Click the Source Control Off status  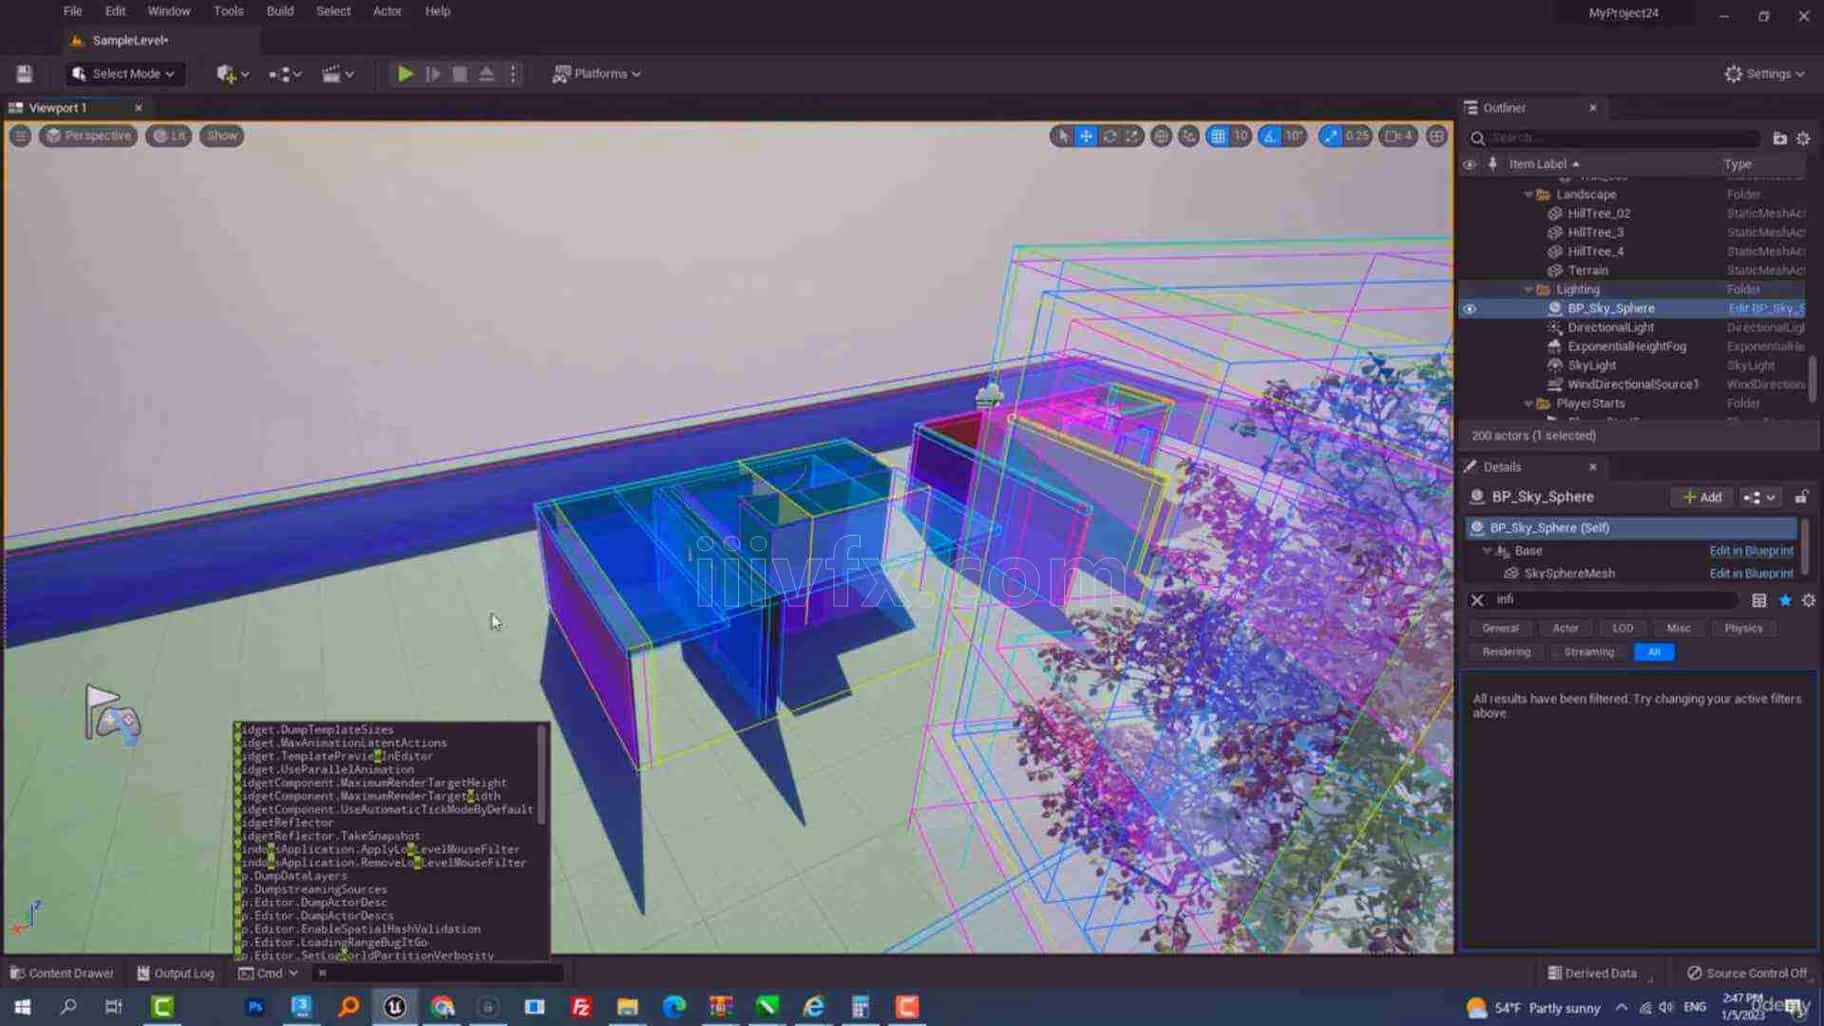pos(1747,973)
